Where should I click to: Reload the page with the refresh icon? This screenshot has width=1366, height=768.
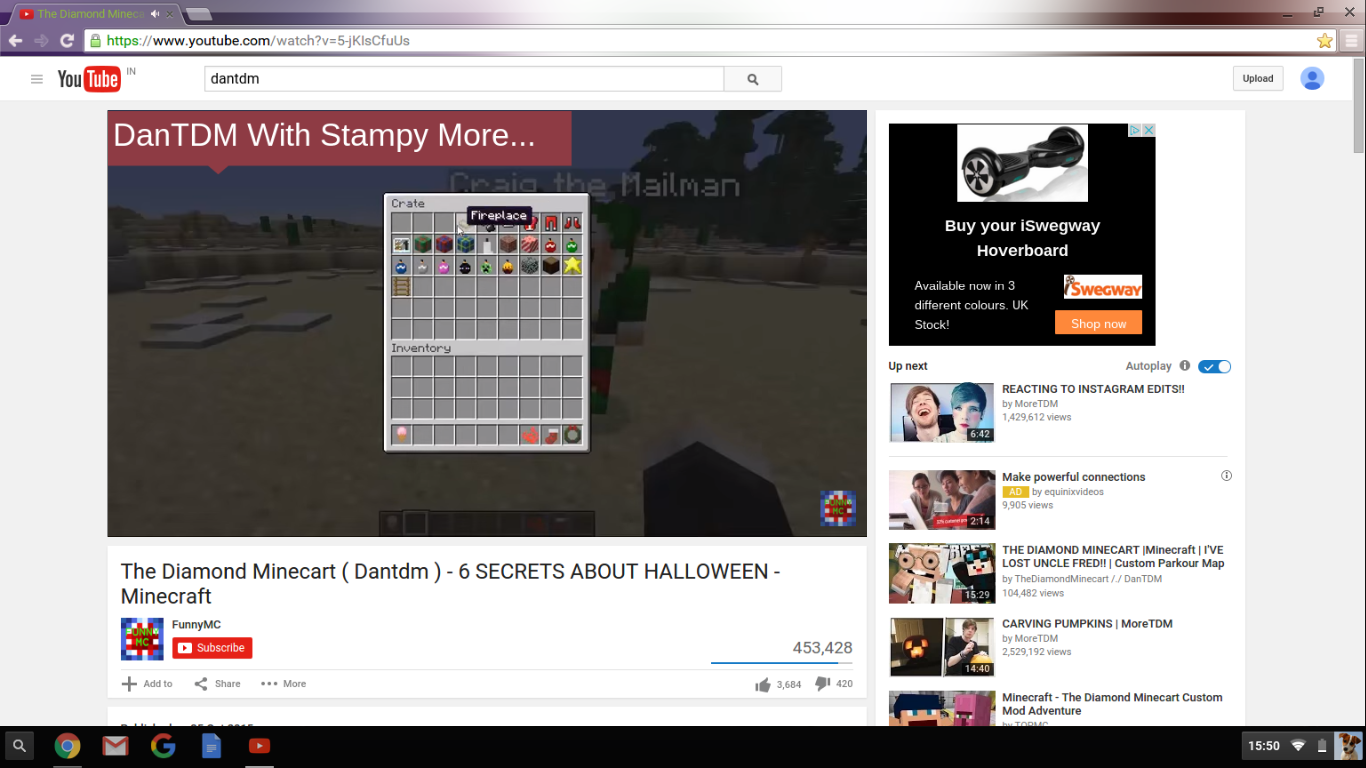coord(67,41)
